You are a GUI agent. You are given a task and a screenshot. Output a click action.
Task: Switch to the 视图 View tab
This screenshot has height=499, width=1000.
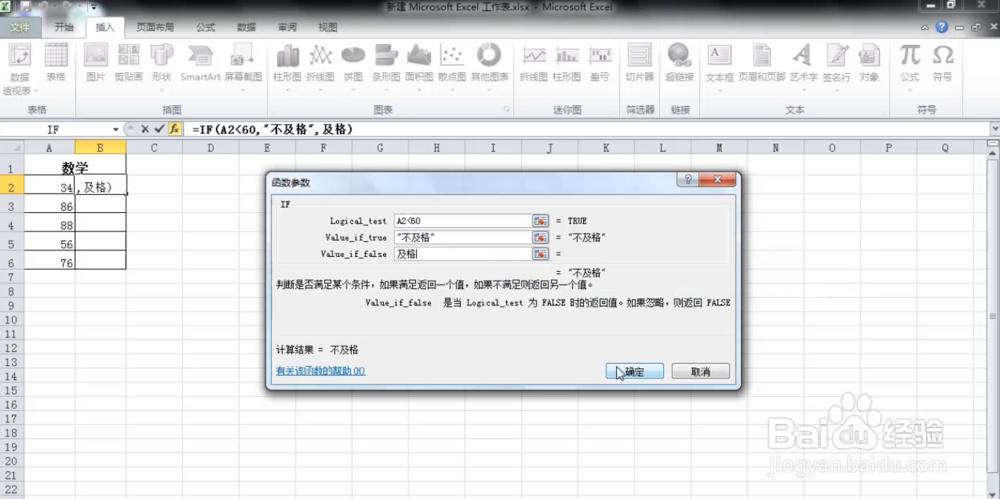click(x=328, y=27)
